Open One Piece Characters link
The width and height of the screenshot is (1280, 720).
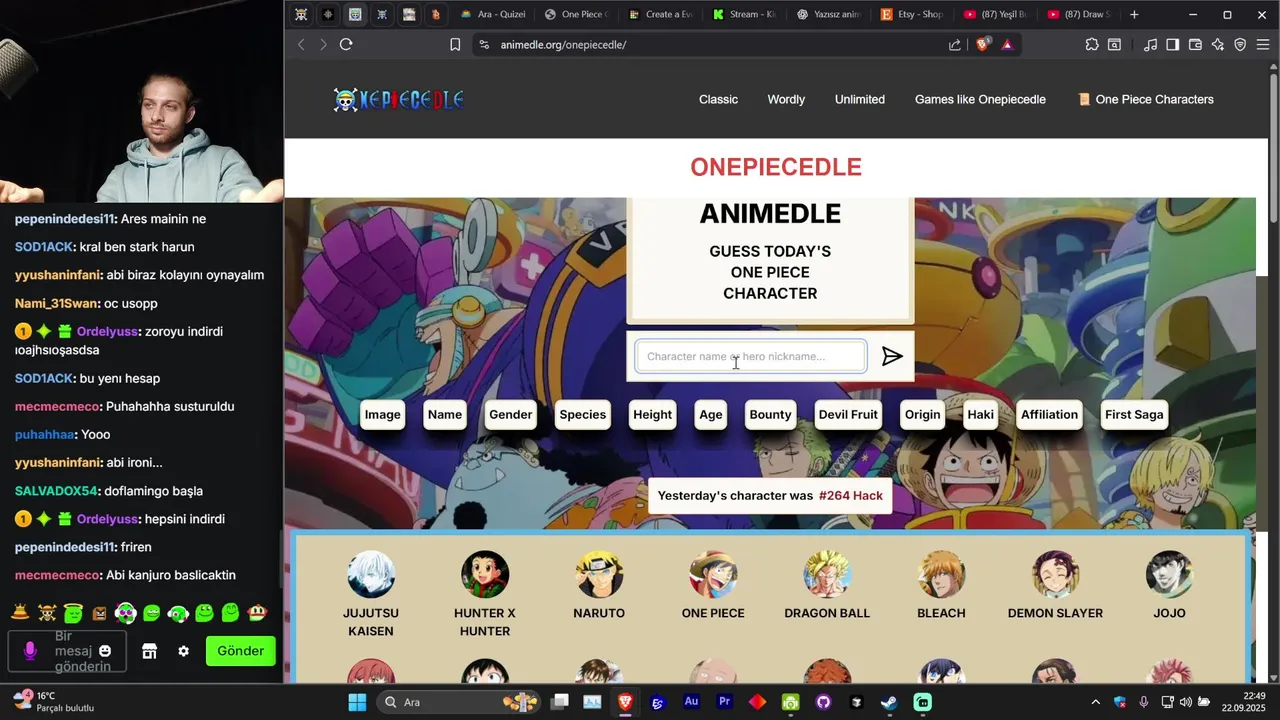click(x=1146, y=99)
